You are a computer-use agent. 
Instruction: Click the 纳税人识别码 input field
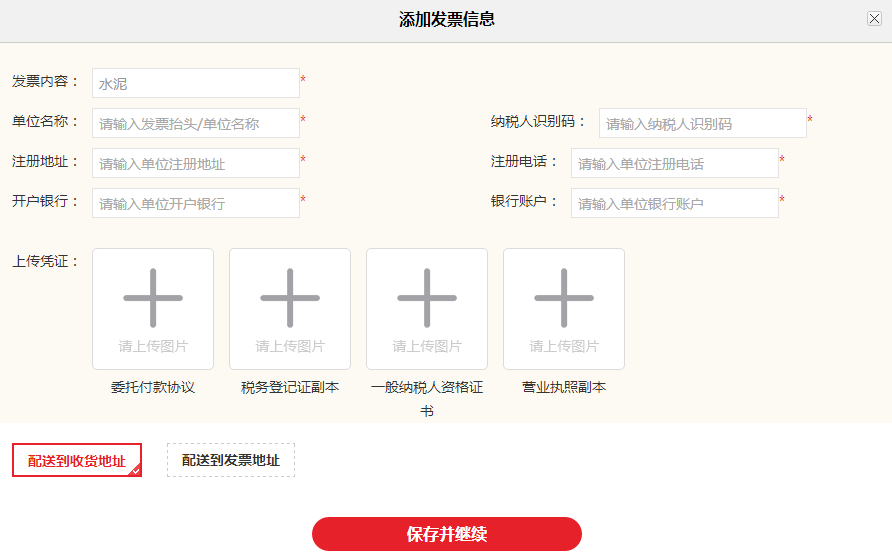(703, 123)
